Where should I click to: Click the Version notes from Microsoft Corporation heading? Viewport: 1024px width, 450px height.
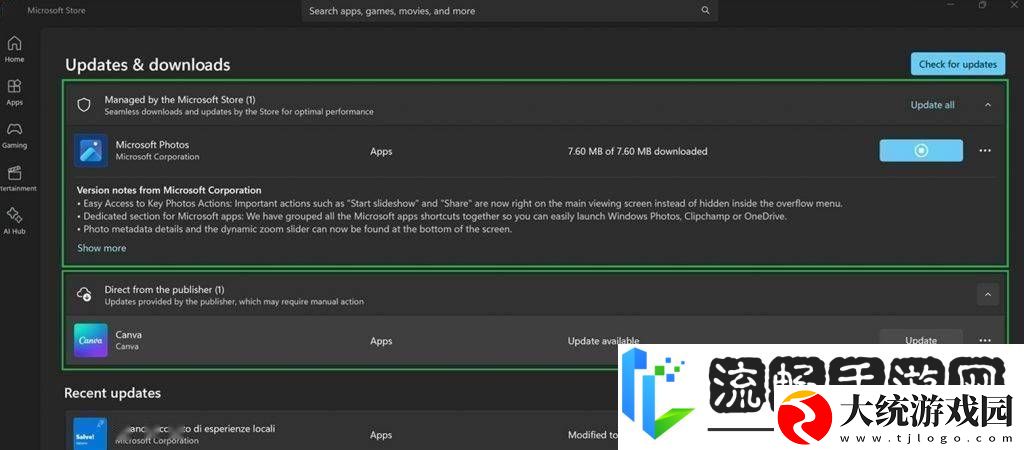point(169,190)
